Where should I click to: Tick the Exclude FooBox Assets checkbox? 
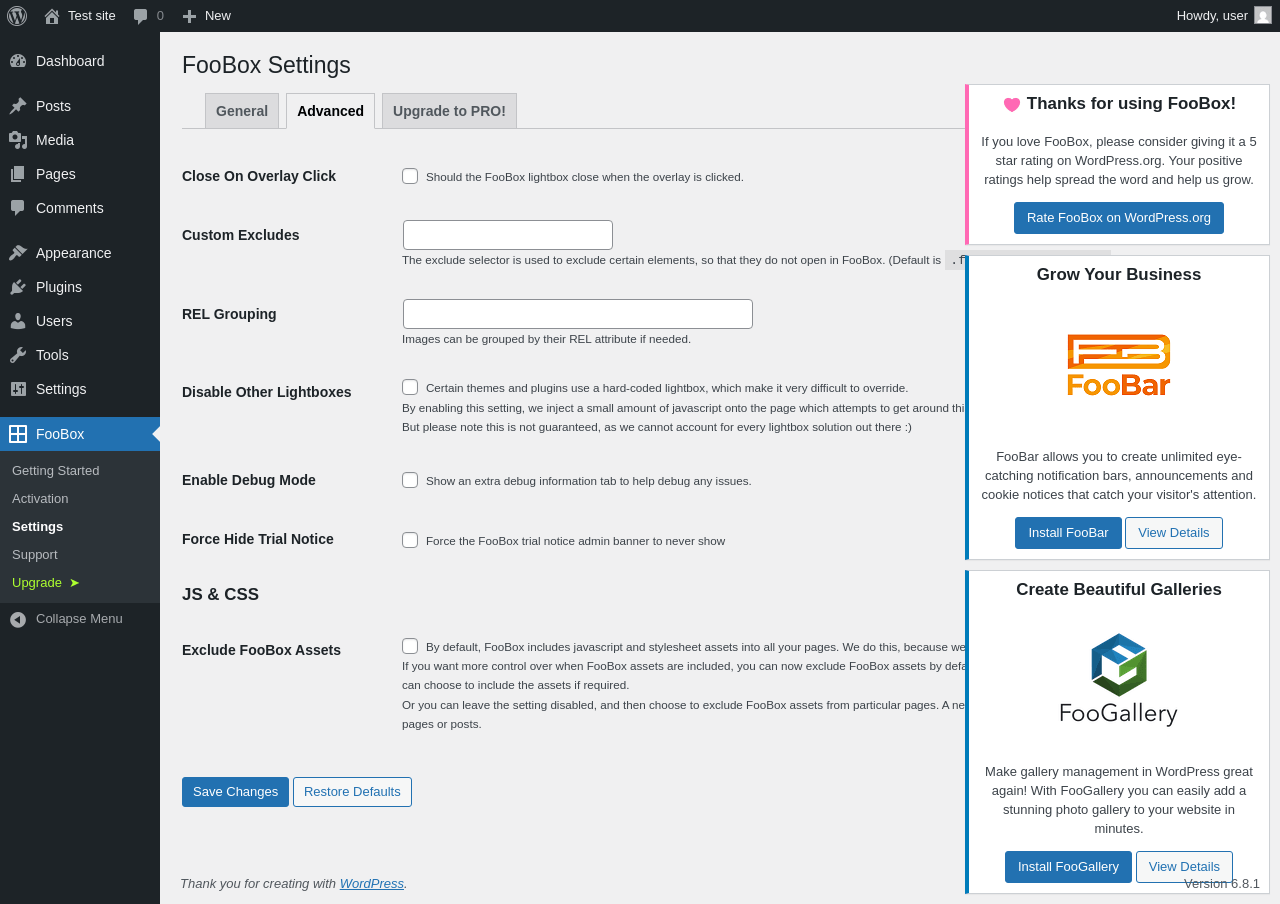(410, 646)
